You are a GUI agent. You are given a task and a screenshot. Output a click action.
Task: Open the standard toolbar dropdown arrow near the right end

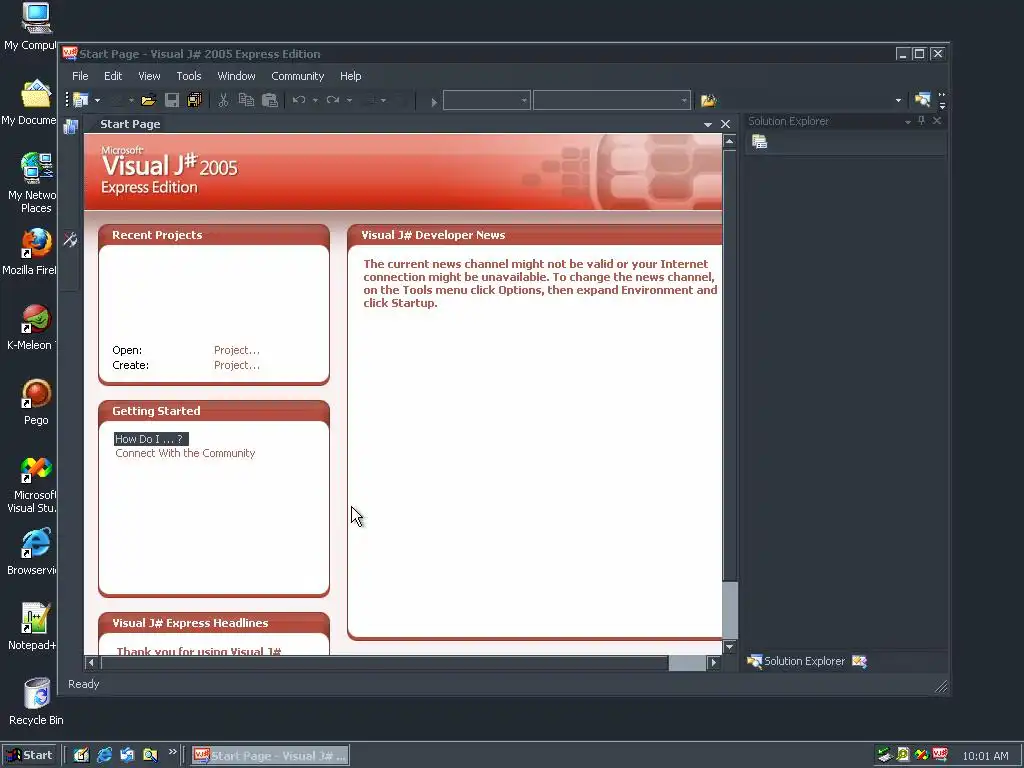click(899, 101)
